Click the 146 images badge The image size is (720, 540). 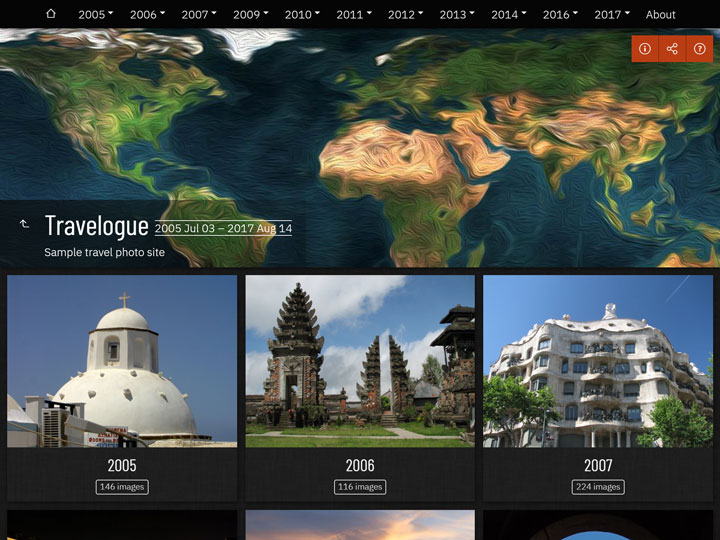click(x=122, y=487)
